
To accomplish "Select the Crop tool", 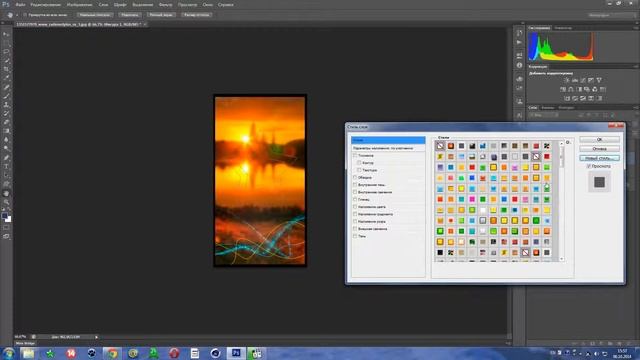I will tap(6, 69).
